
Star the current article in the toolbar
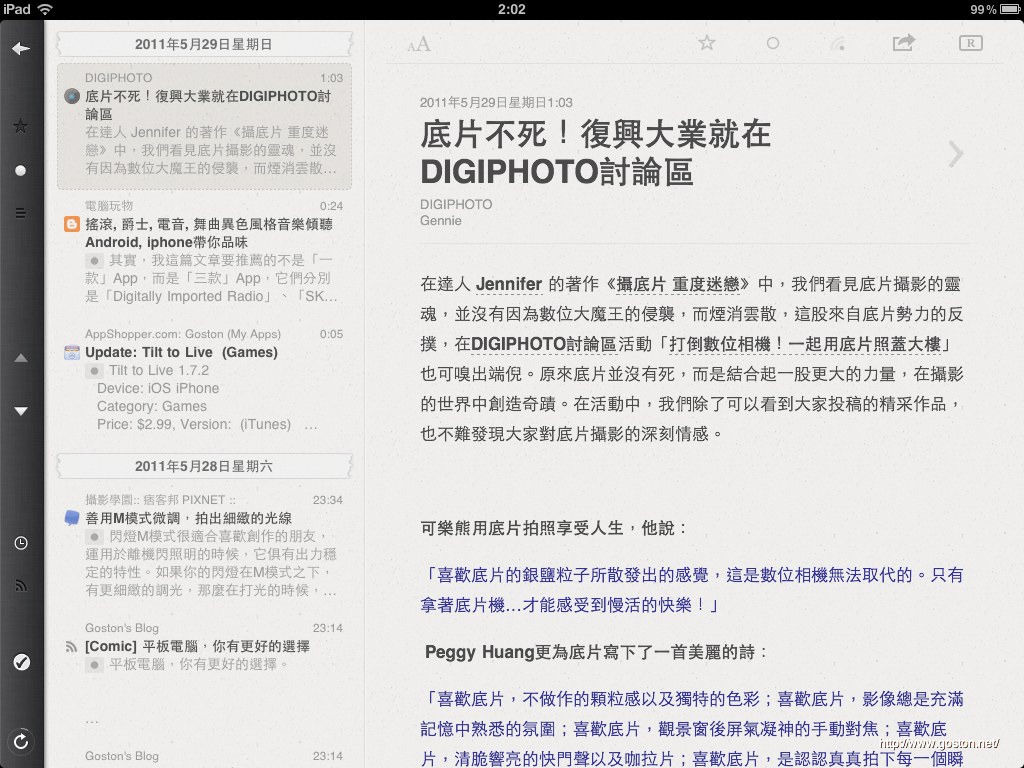(x=707, y=43)
